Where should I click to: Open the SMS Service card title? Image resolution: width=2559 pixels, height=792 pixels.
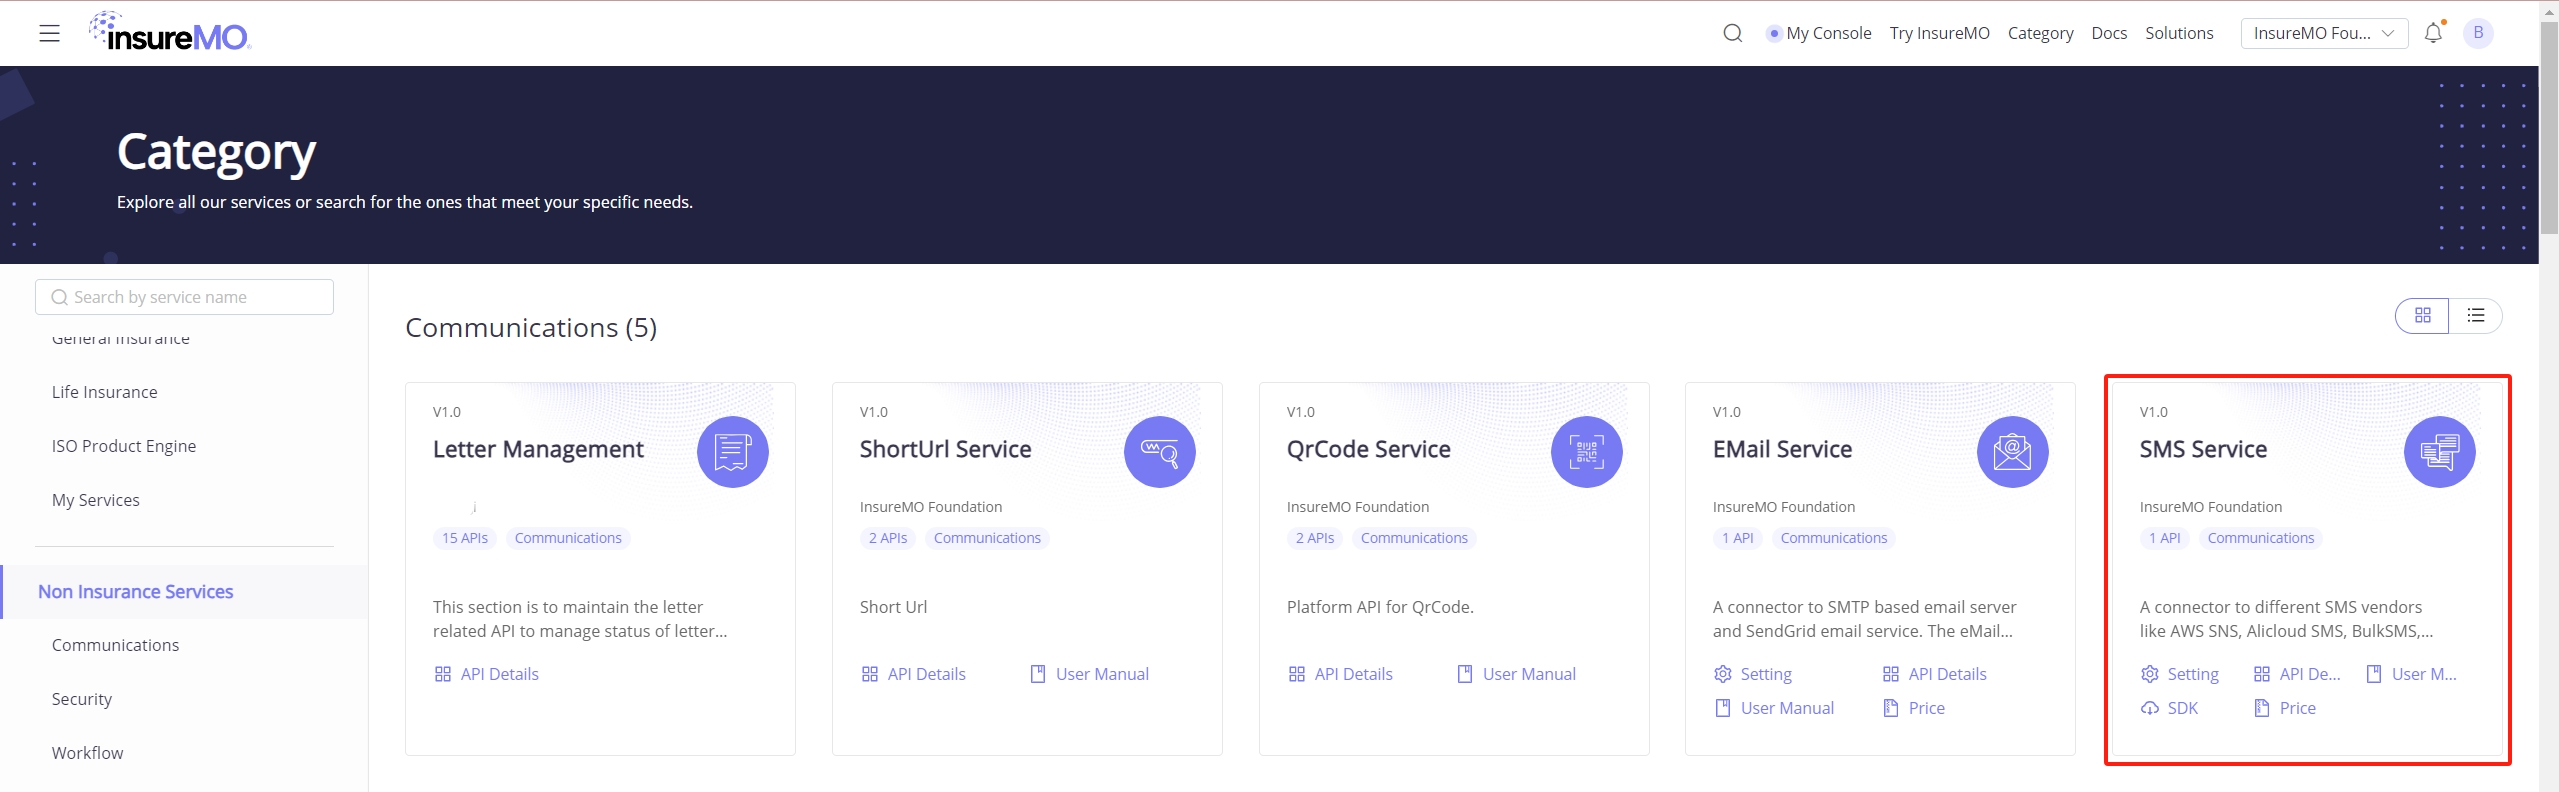(2204, 450)
